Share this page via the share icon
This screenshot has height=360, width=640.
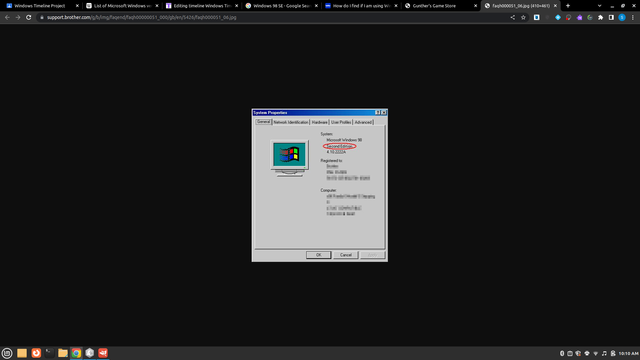click(x=513, y=18)
